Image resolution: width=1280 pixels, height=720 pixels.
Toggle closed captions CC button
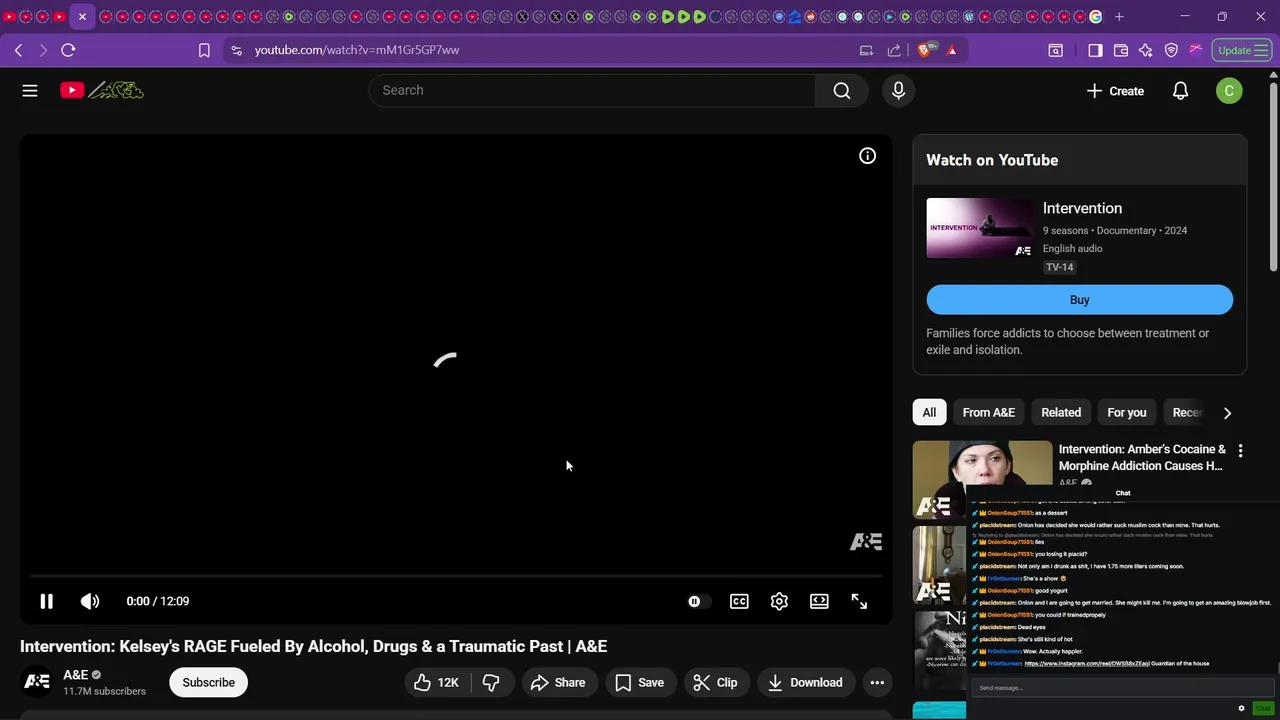pos(739,601)
